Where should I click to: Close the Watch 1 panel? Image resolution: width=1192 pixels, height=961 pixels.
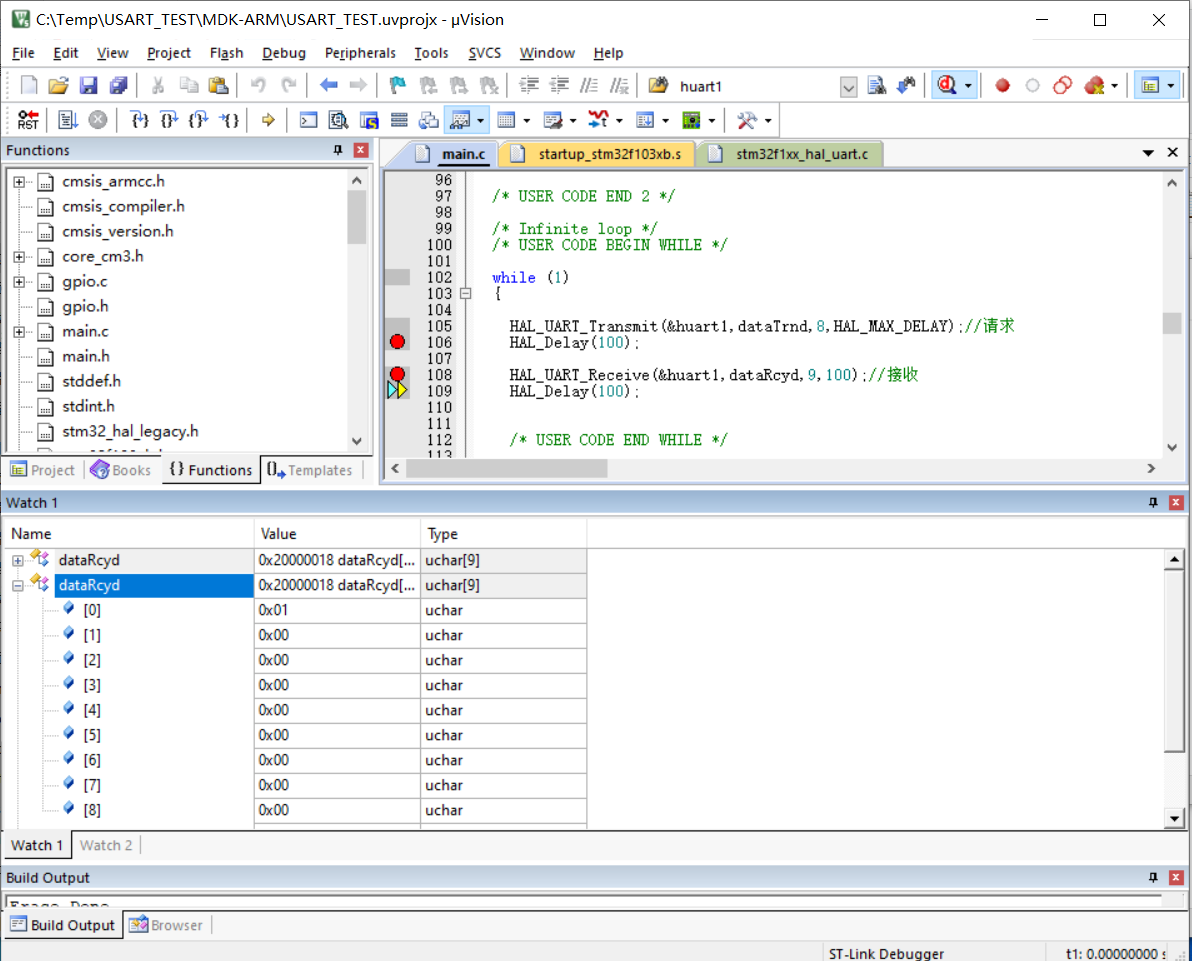coord(1176,503)
